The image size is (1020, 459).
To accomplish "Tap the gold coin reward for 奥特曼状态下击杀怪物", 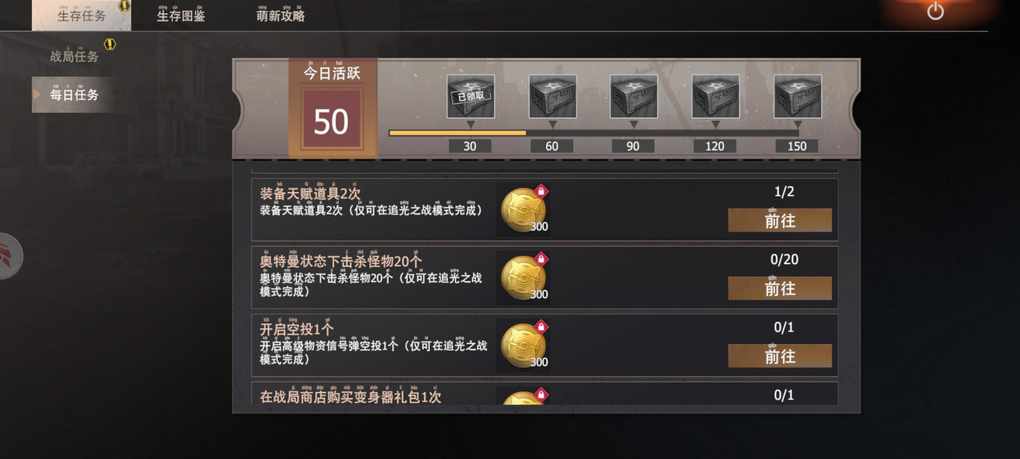I will [525, 277].
